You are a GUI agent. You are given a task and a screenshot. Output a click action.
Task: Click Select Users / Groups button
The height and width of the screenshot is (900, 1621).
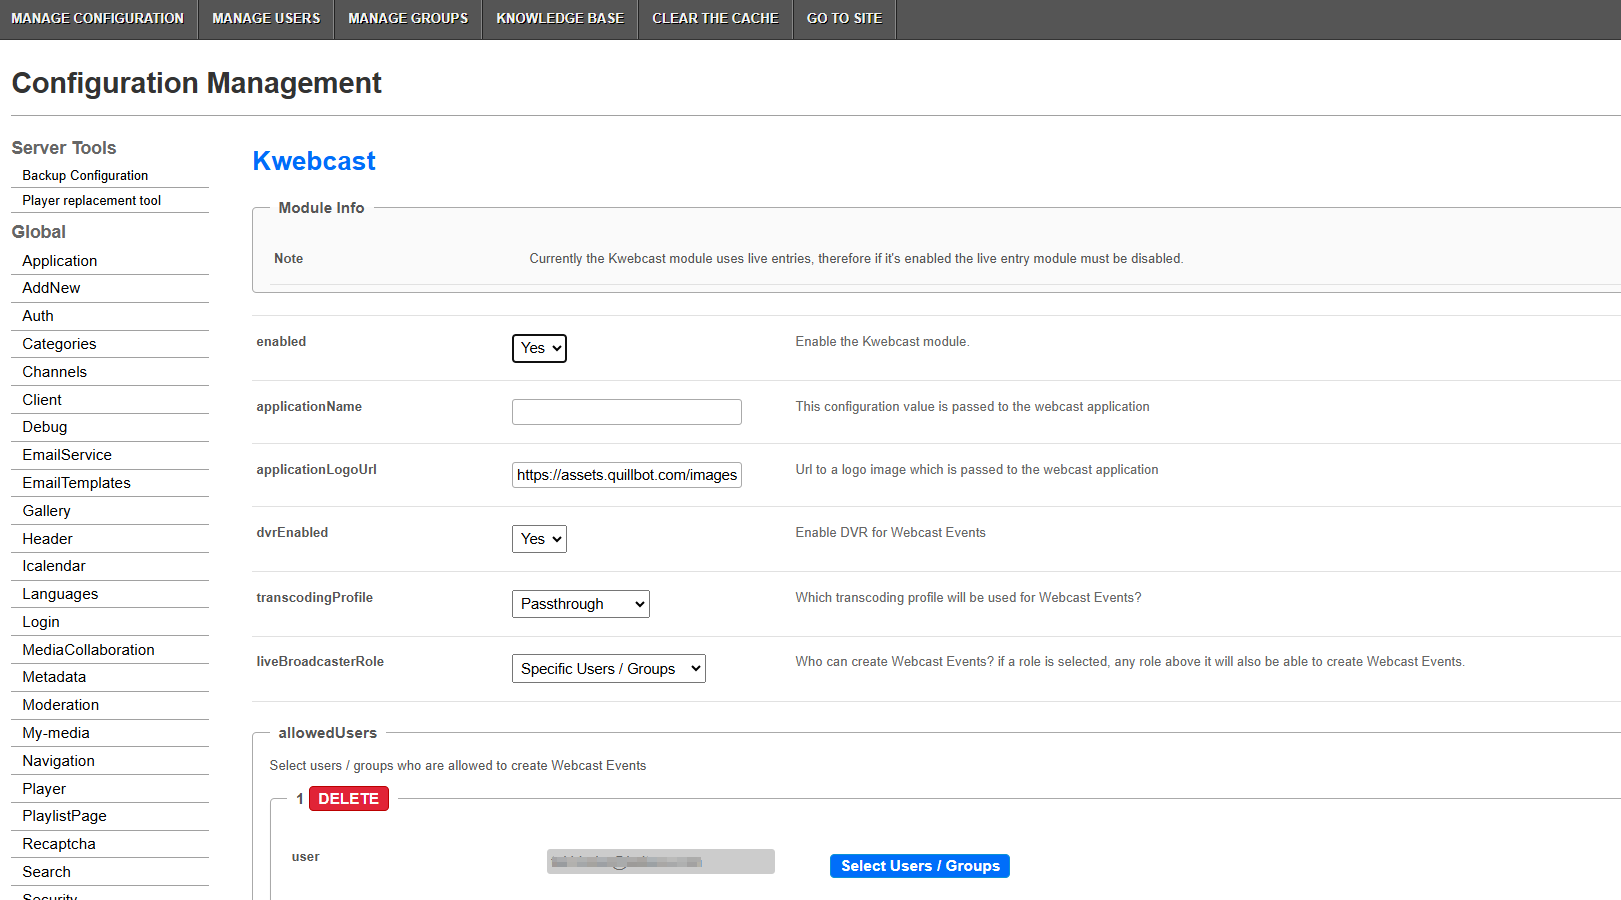(920, 866)
